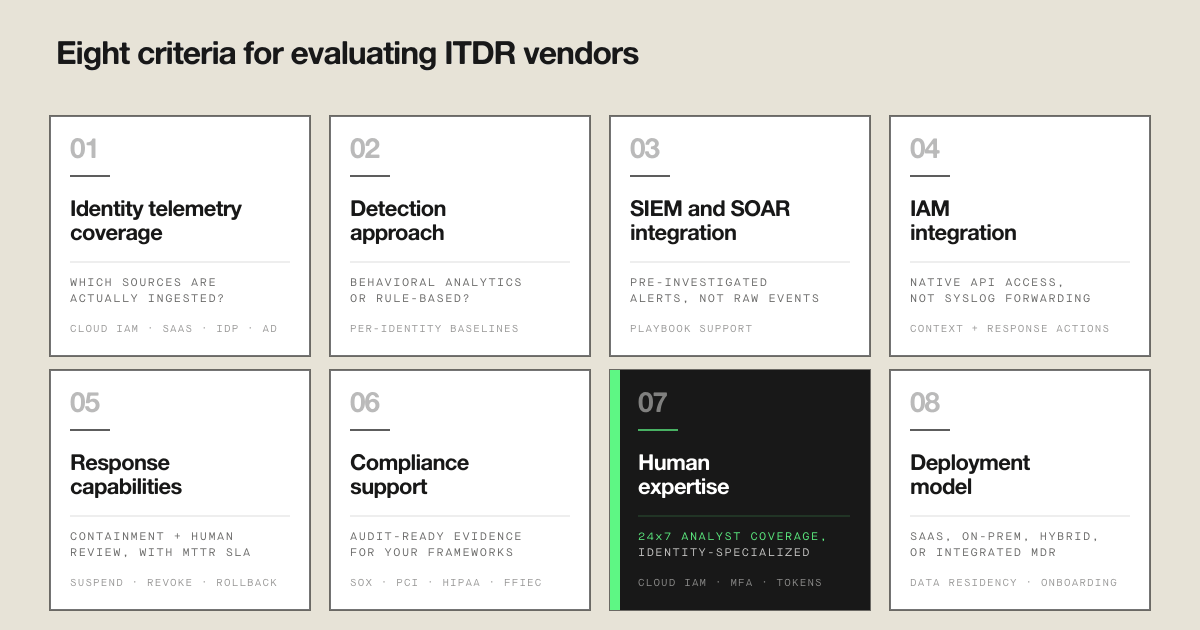This screenshot has height=630, width=1200.
Task: Click the number 03 on the third card
Action: (x=645, y=149)
